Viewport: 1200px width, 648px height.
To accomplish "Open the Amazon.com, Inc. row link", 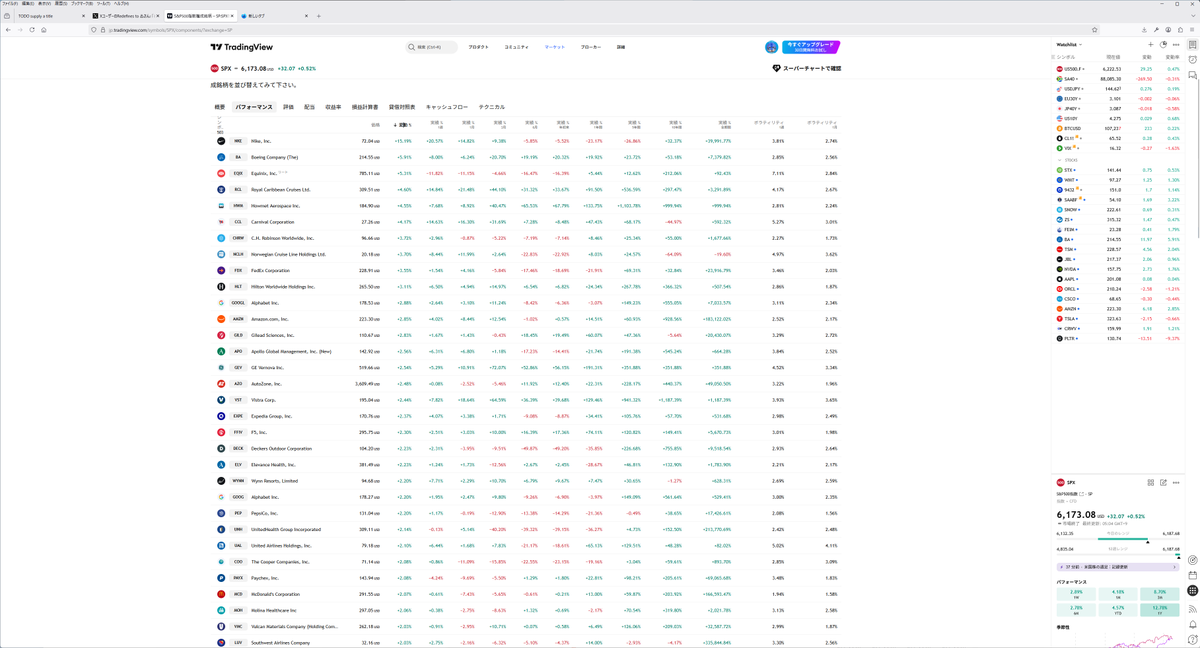I will (x=271, y=319).
